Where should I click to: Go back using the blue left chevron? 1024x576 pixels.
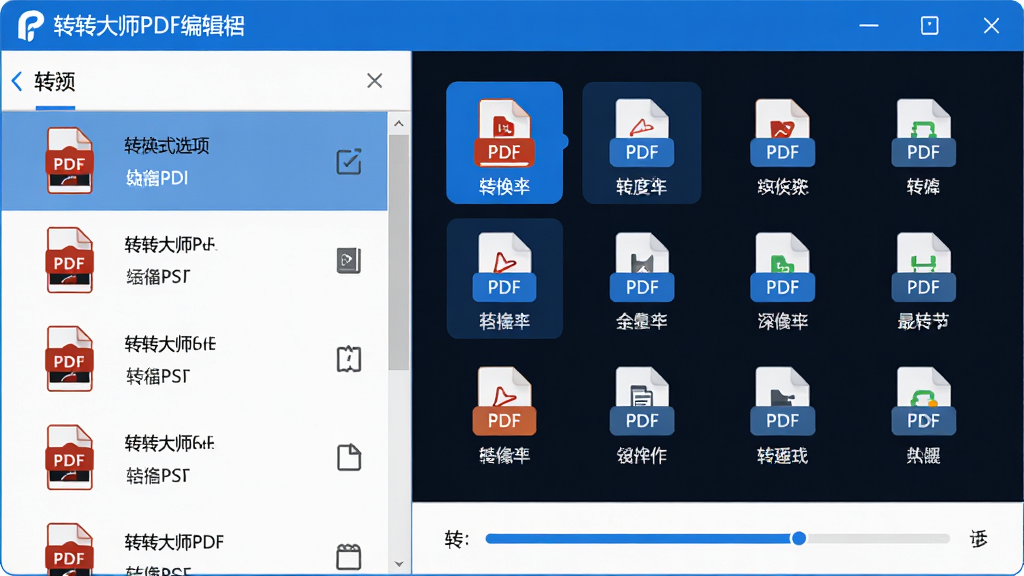17,82
